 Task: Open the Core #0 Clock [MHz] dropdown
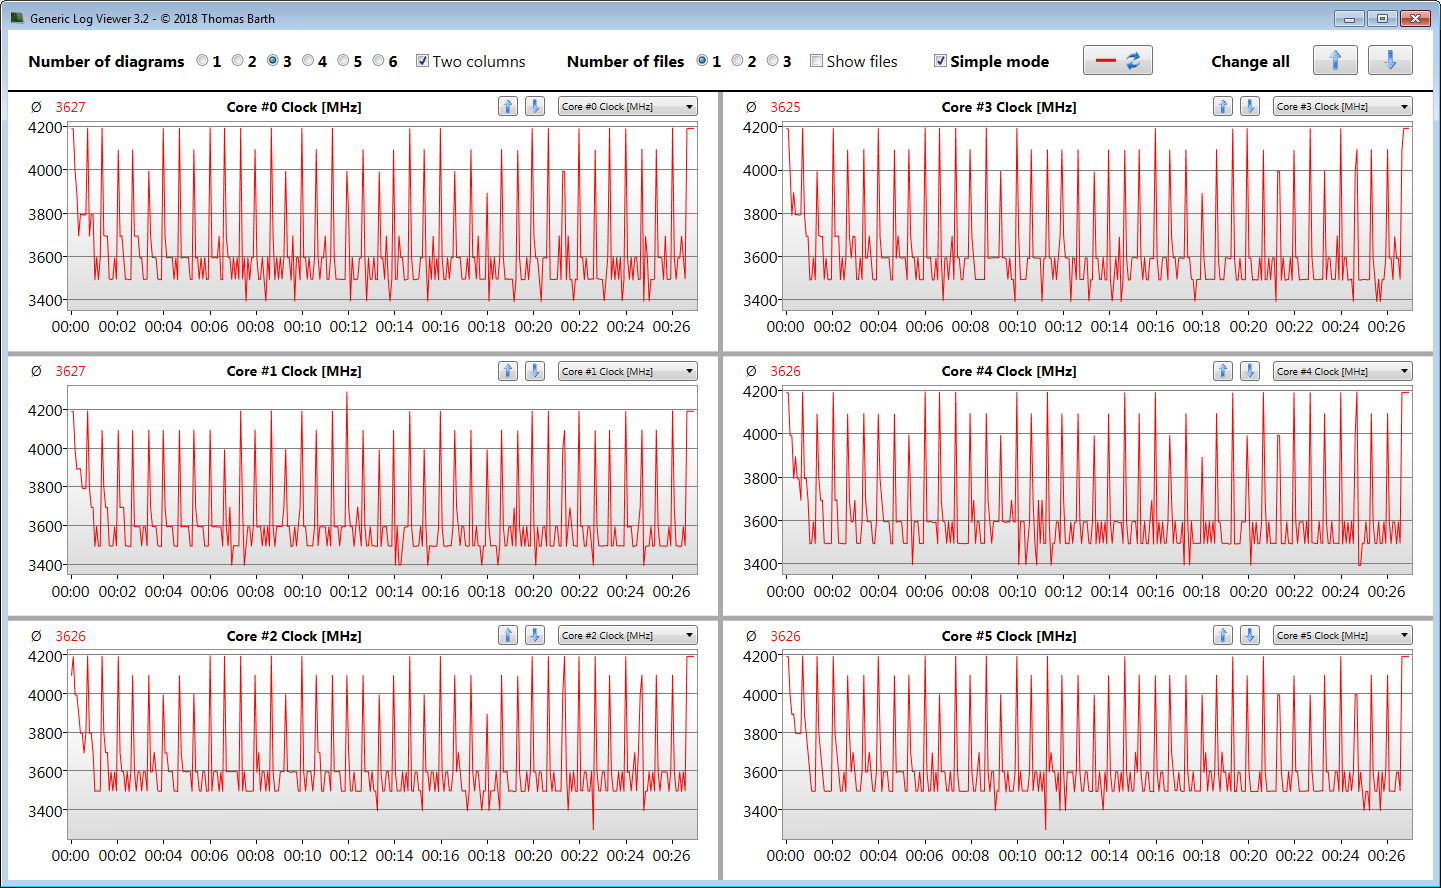pyautogui.click(x=627, y=106)
